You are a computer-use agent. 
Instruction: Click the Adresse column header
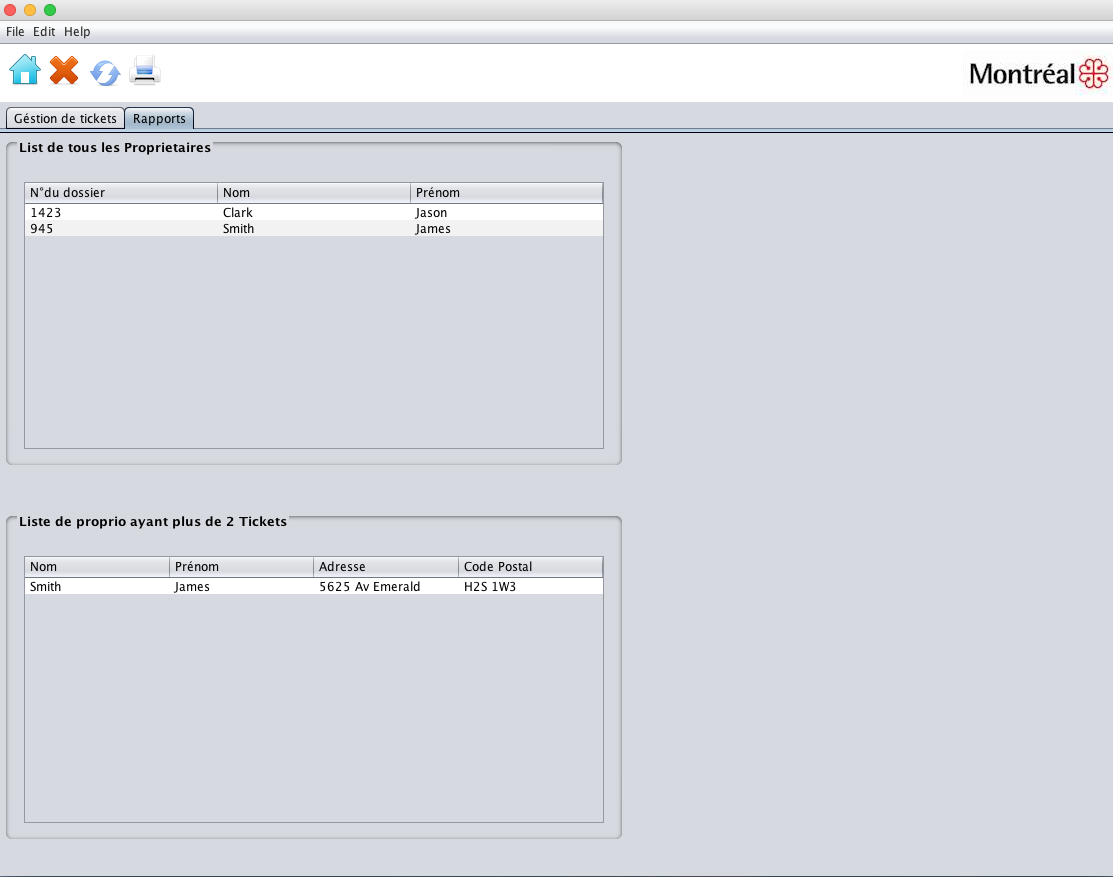(385, 567)
